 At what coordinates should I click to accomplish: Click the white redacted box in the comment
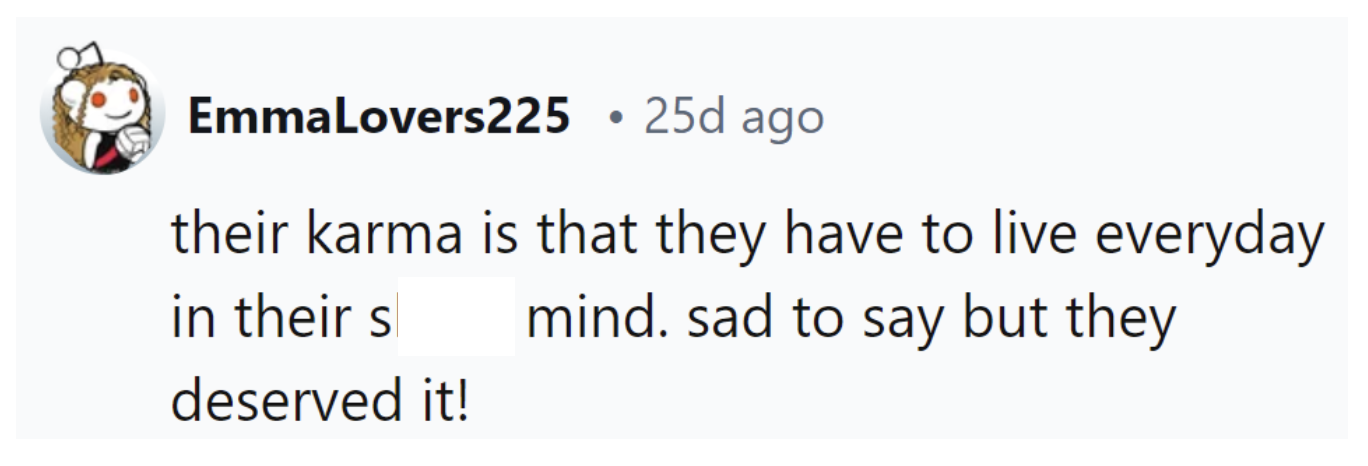[456, 317]
